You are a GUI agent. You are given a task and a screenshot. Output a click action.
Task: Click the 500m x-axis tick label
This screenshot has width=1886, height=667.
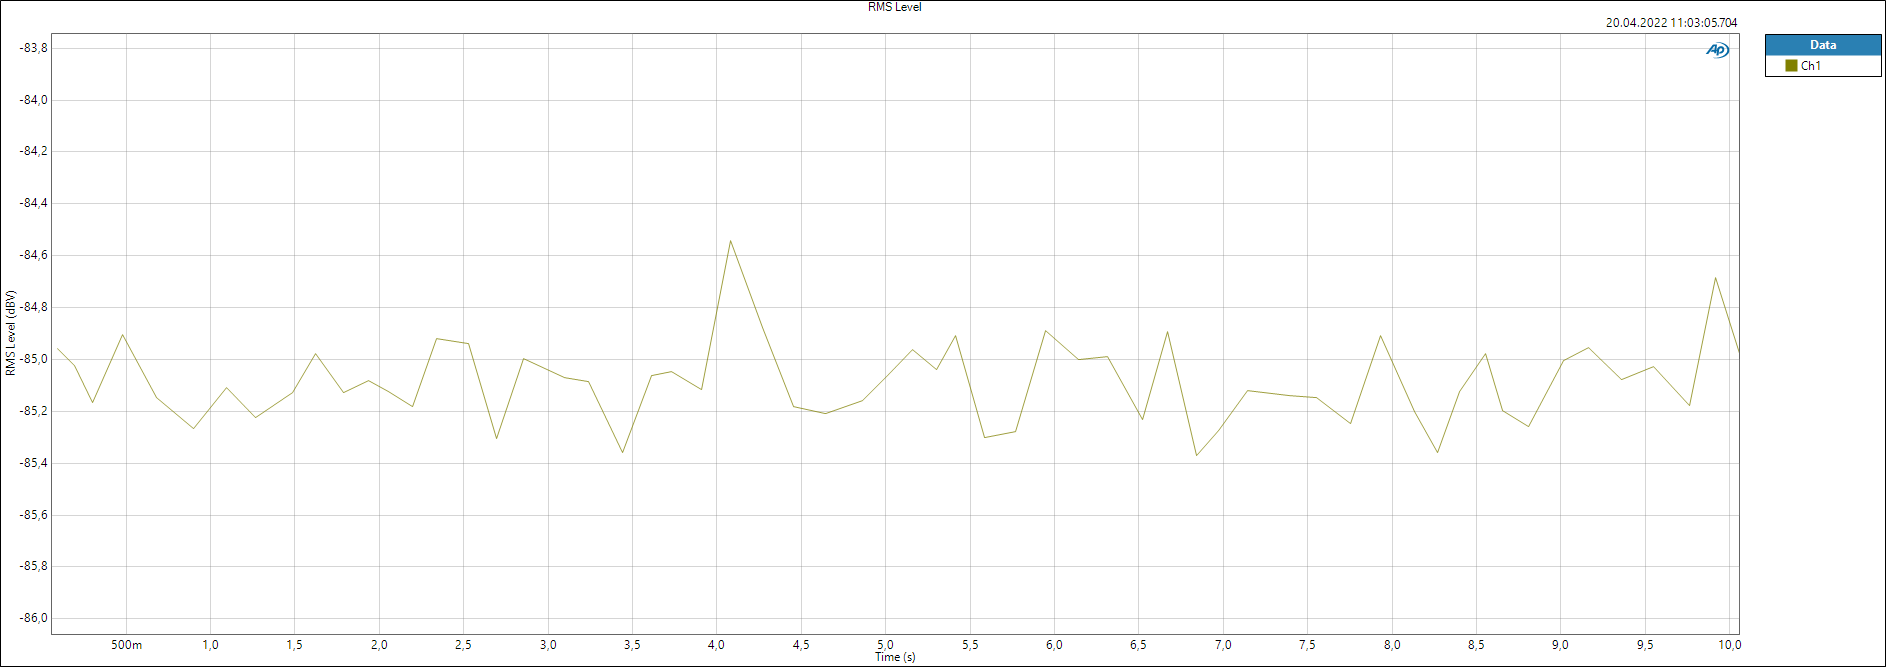tap(126, 645)
